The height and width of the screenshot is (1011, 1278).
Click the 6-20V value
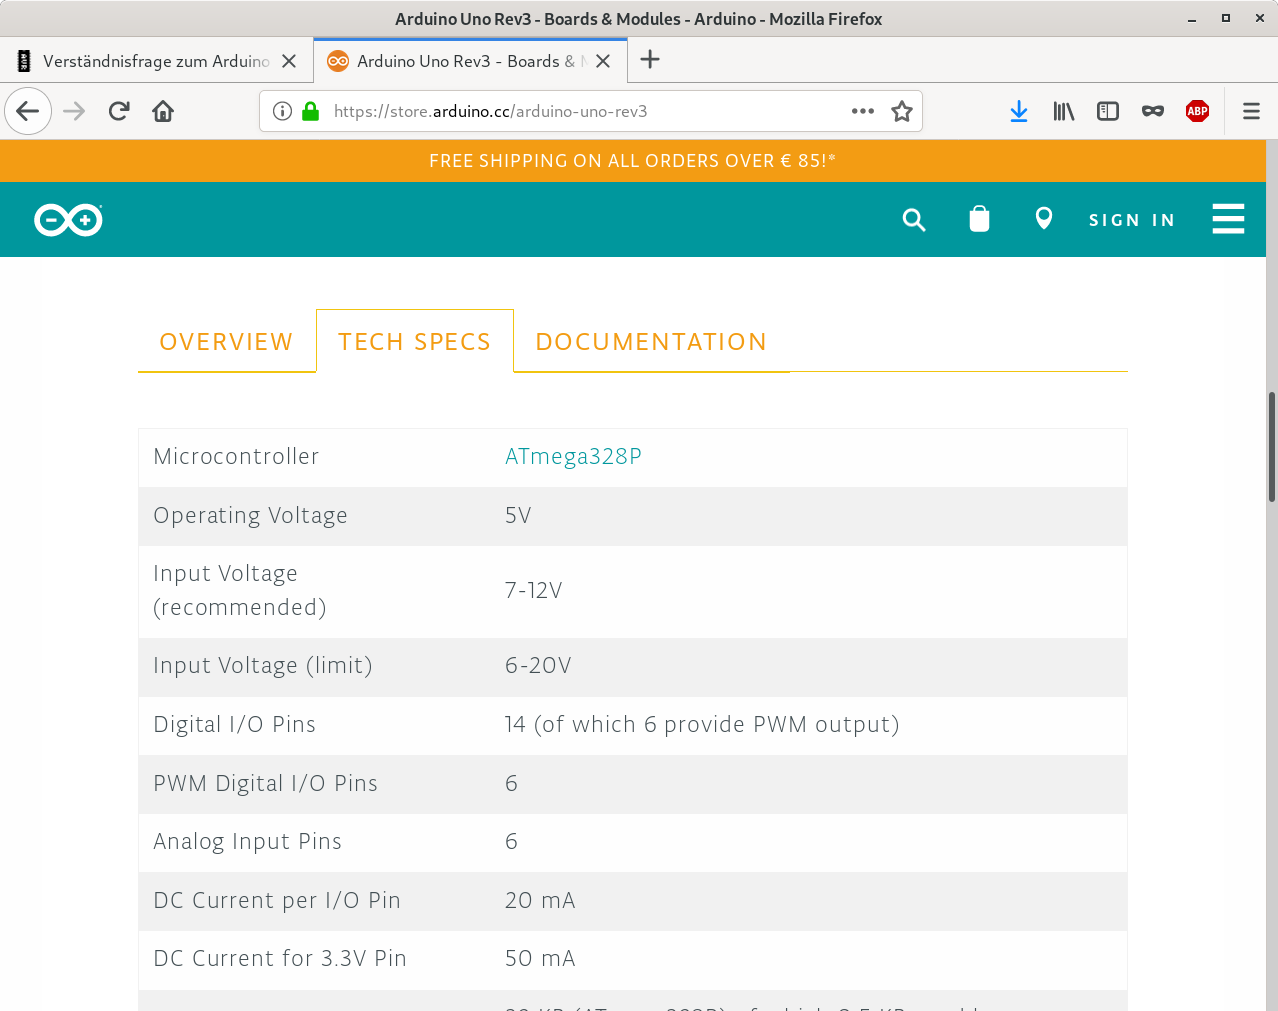pos(538,666)
